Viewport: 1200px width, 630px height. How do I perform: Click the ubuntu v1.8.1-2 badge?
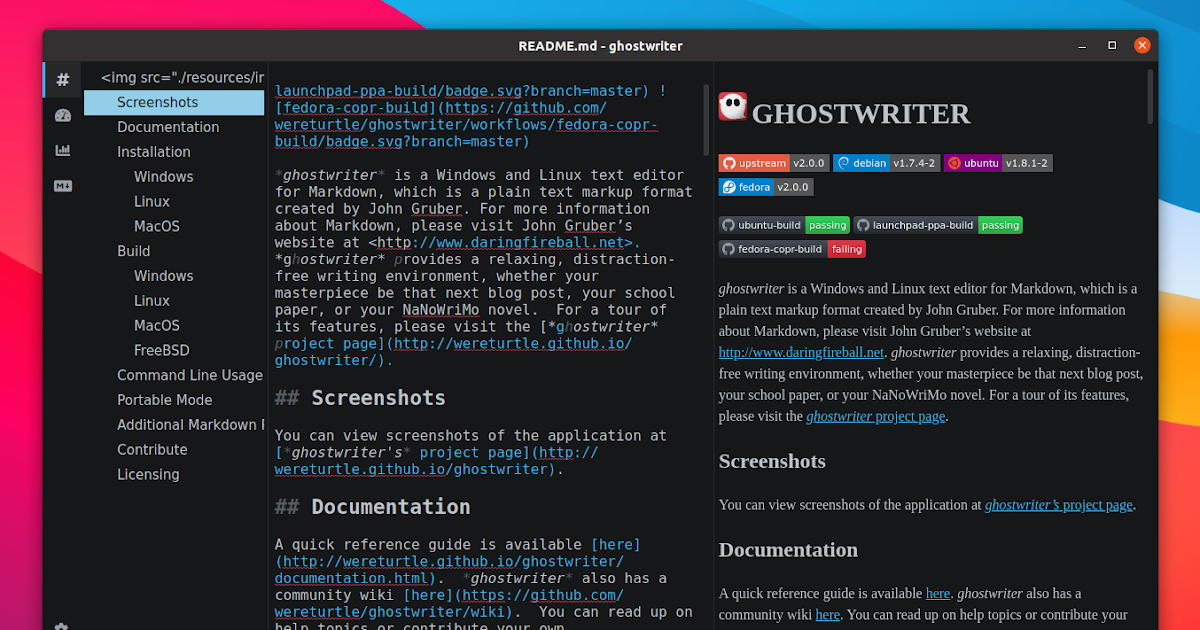coord(998,163)
